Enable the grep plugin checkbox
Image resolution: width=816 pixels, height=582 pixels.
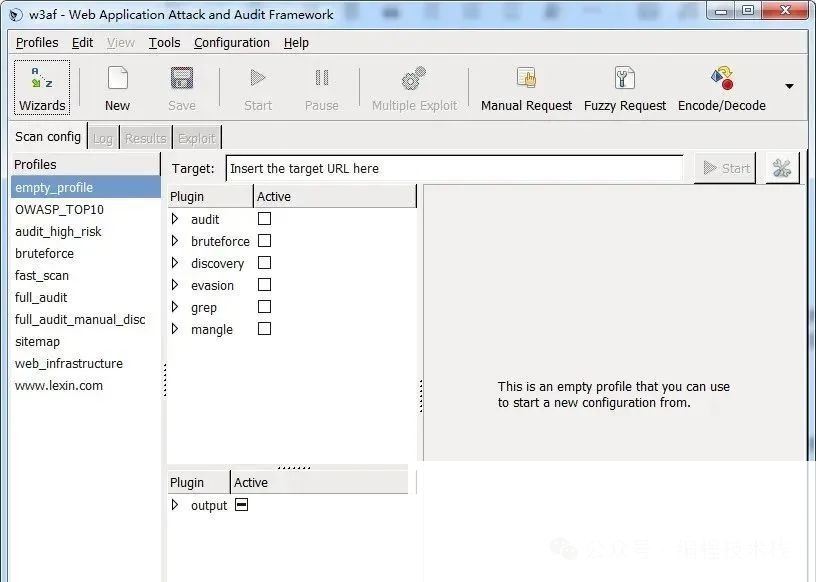point(264,307)
